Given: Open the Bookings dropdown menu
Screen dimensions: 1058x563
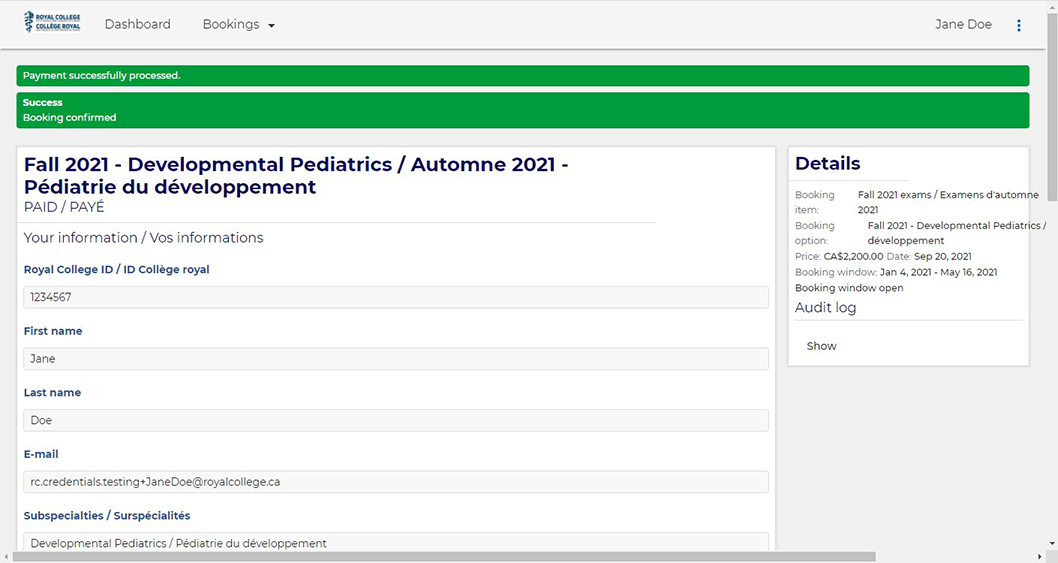Looking at the screenshot, I should [239, 24].
